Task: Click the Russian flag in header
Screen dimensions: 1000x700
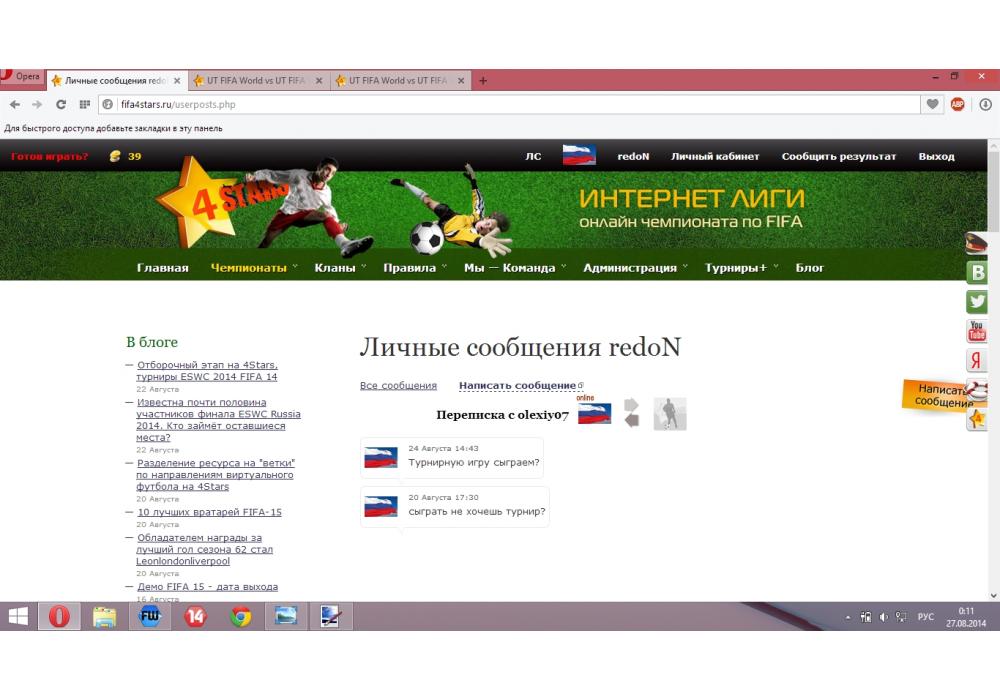Action: (x=579, y=155)
